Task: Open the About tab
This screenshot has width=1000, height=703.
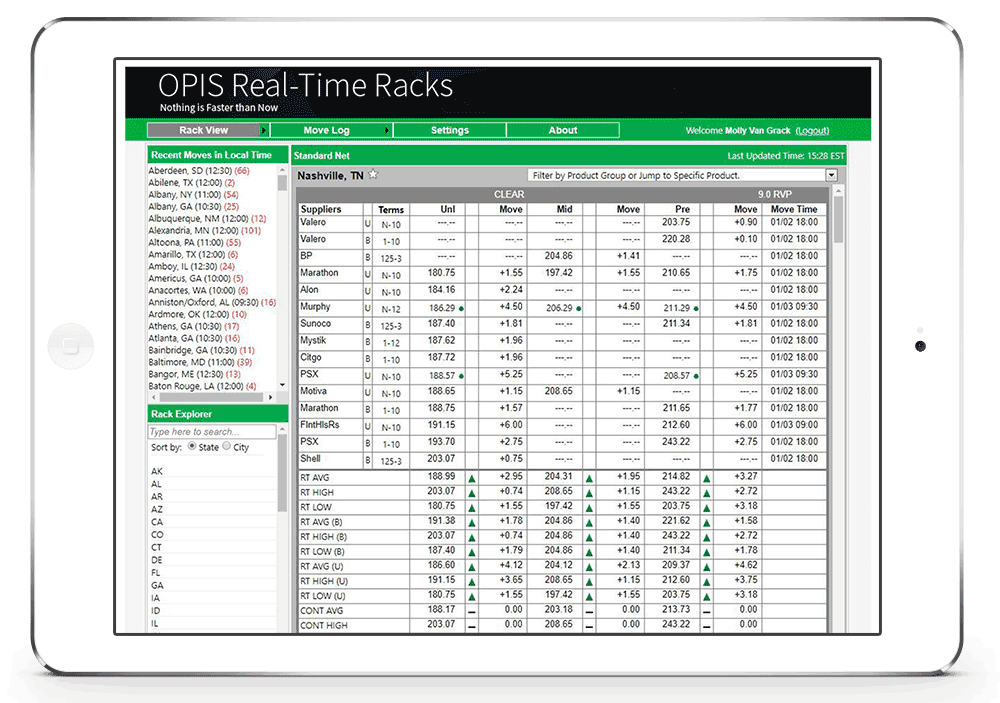Action: coord(563,130)
